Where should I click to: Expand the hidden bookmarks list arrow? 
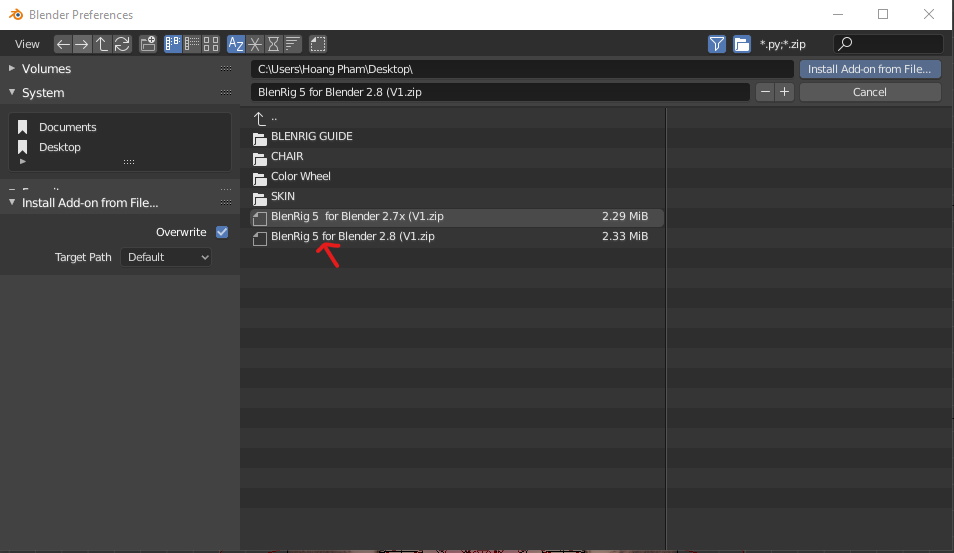tap(23, 161)
